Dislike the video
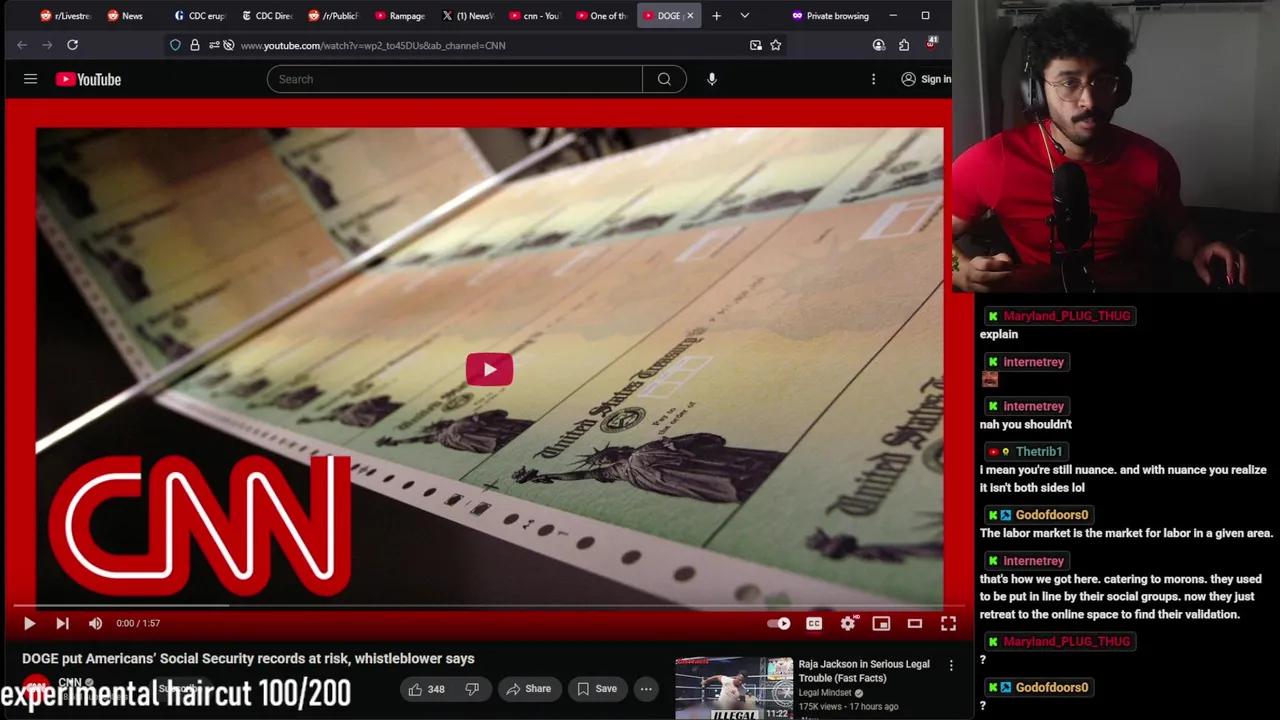Viewport: 1280px width, 720px height. click(472, 689)
